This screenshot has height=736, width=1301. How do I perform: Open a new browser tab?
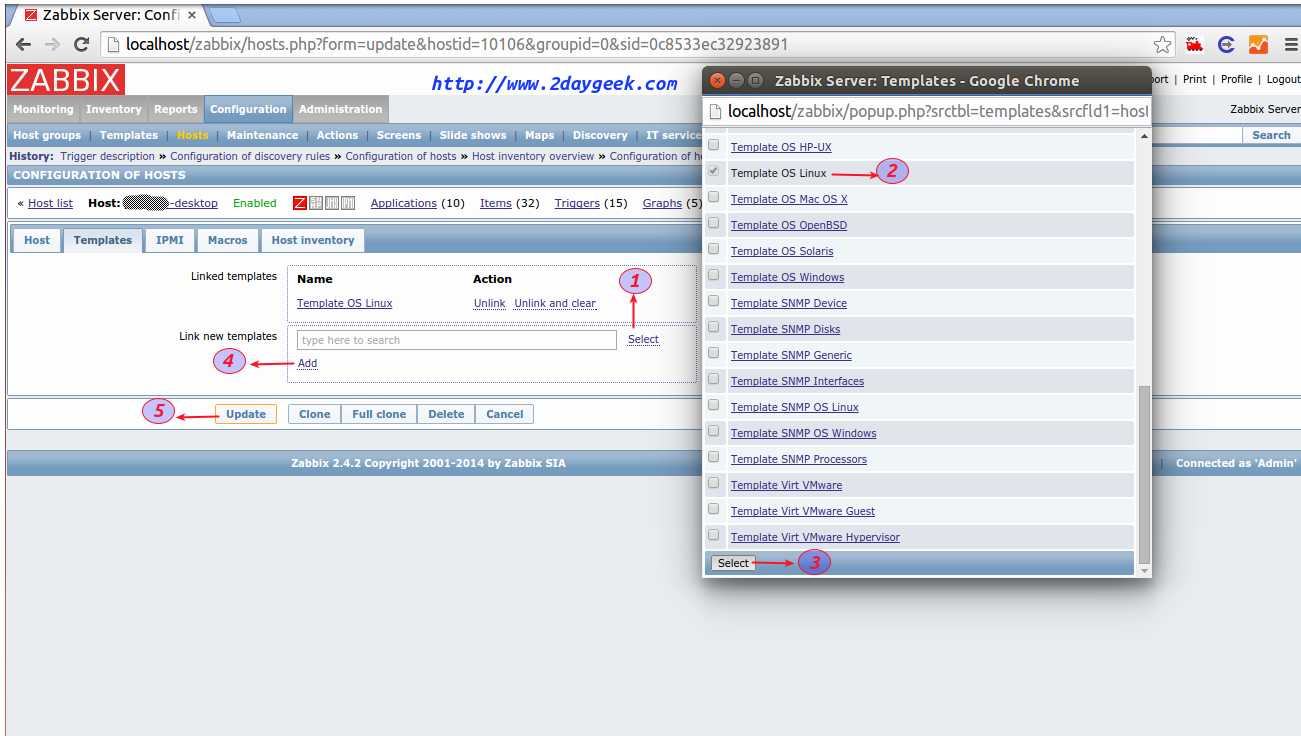(x=224, y=15)
